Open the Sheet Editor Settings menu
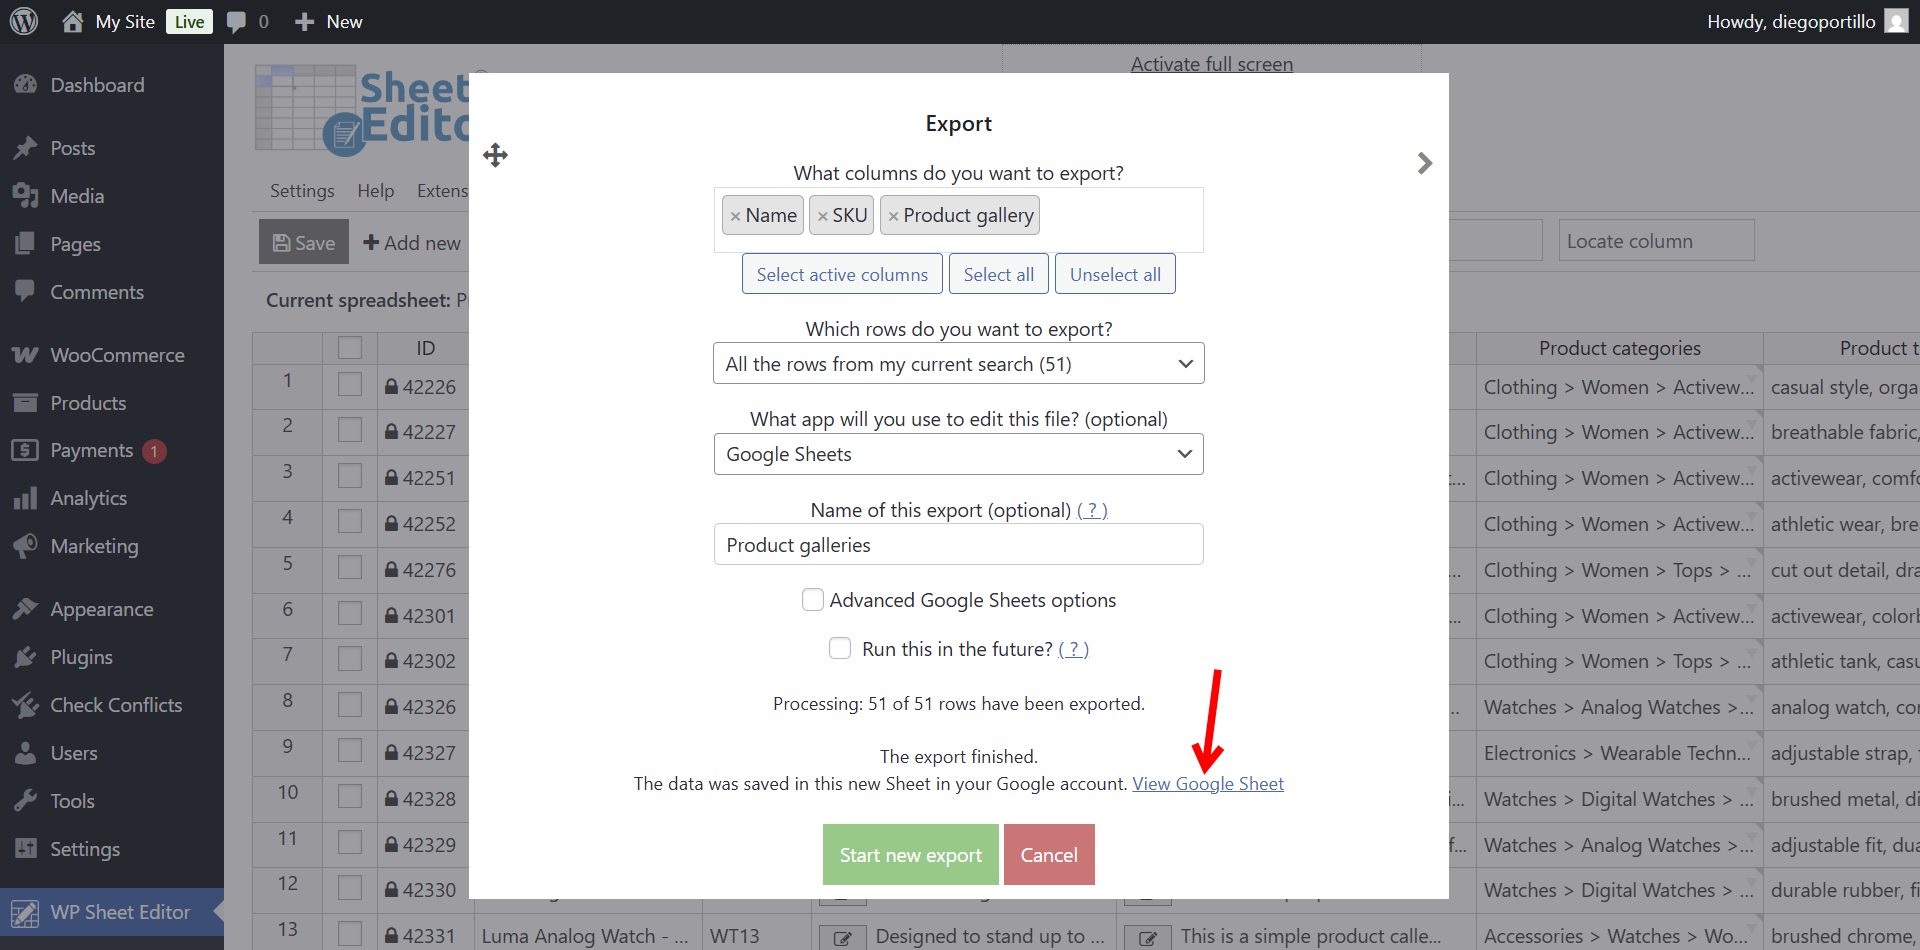Image resolution: width=1920 pixels, height=950 pixels. tap(302, 190)
